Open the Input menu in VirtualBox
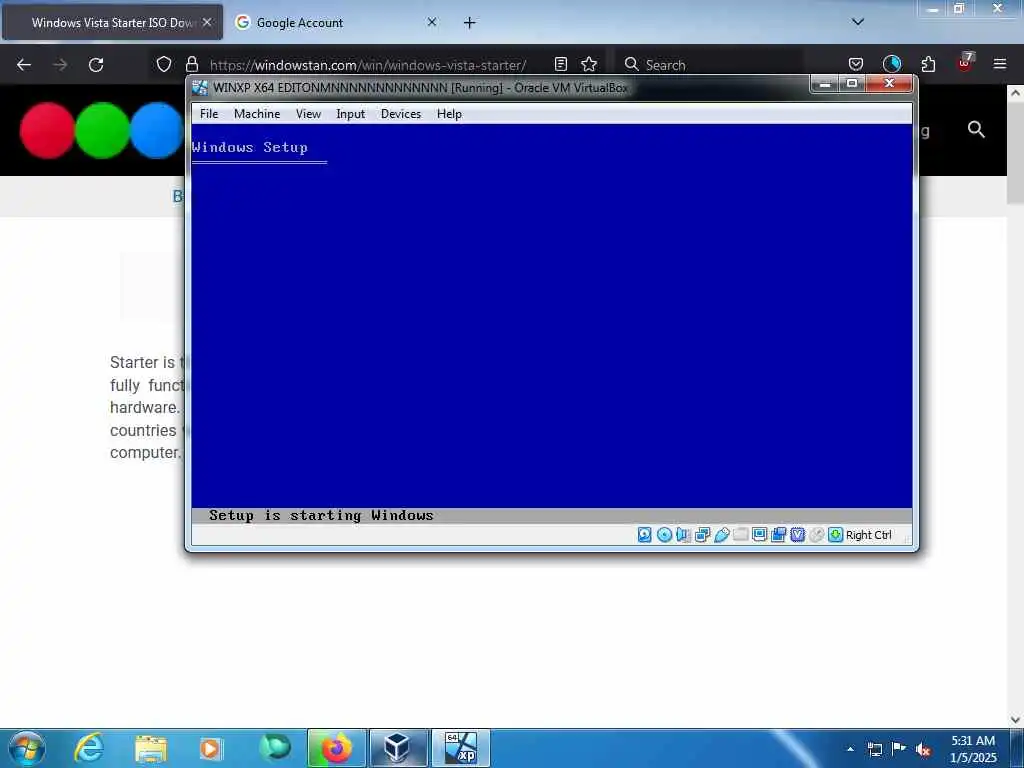This screenshot has height=768, width=1024. coord(351,114)
